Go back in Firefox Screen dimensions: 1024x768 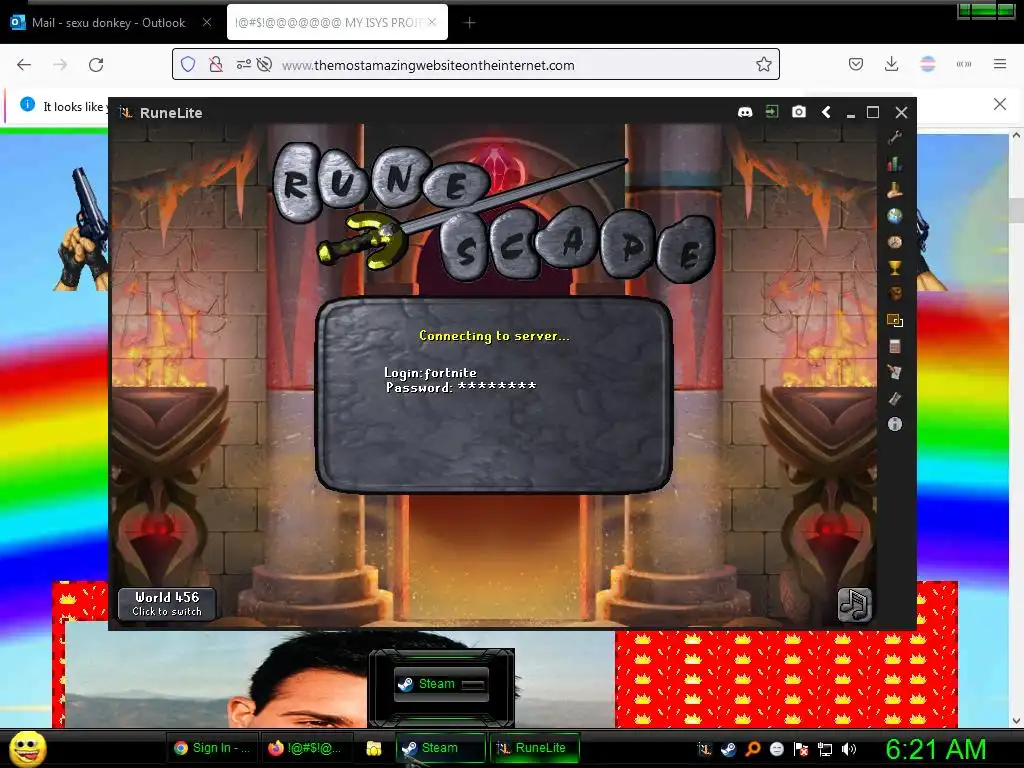[24, 65]
